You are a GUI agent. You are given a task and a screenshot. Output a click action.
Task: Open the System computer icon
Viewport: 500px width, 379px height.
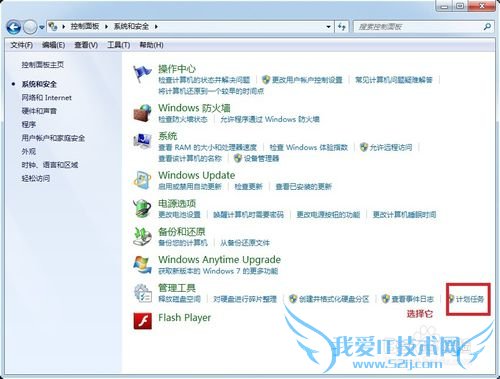pos(142,141)
